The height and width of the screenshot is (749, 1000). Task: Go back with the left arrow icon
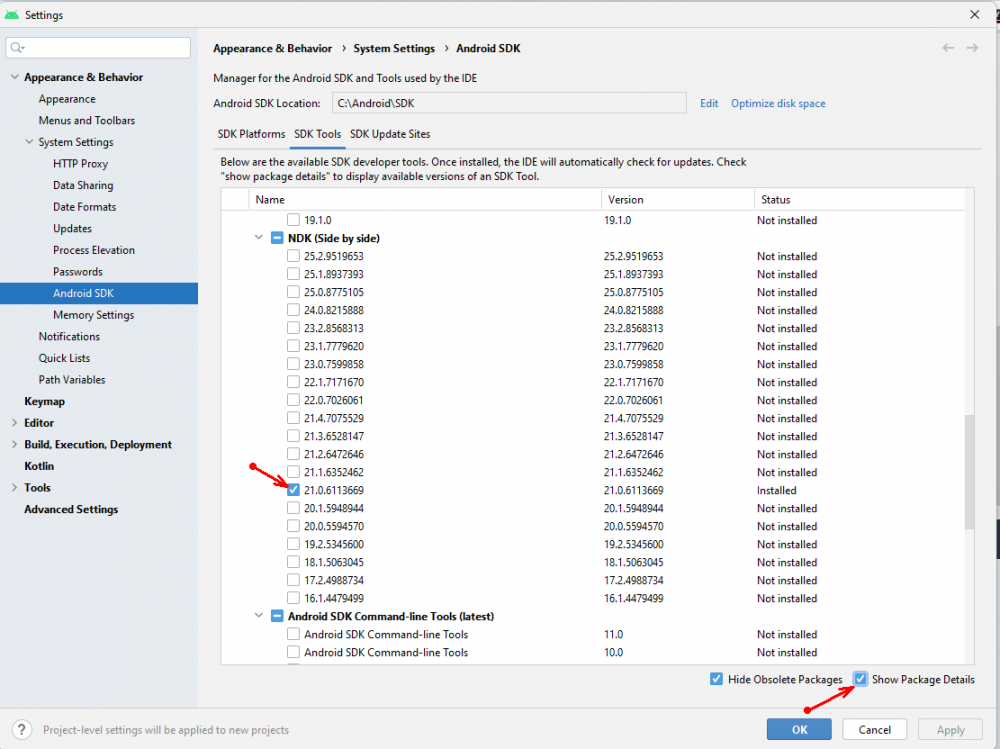point(948,48)
